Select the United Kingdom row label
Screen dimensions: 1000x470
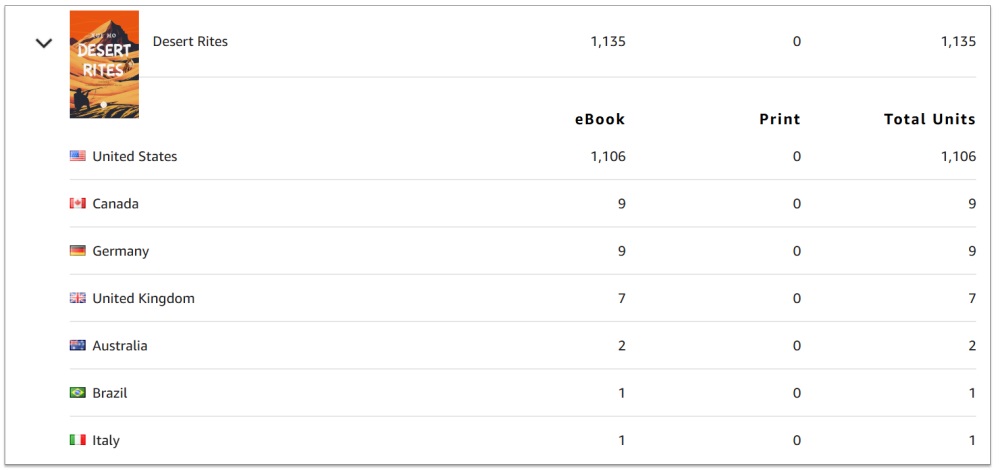point(143,298)
